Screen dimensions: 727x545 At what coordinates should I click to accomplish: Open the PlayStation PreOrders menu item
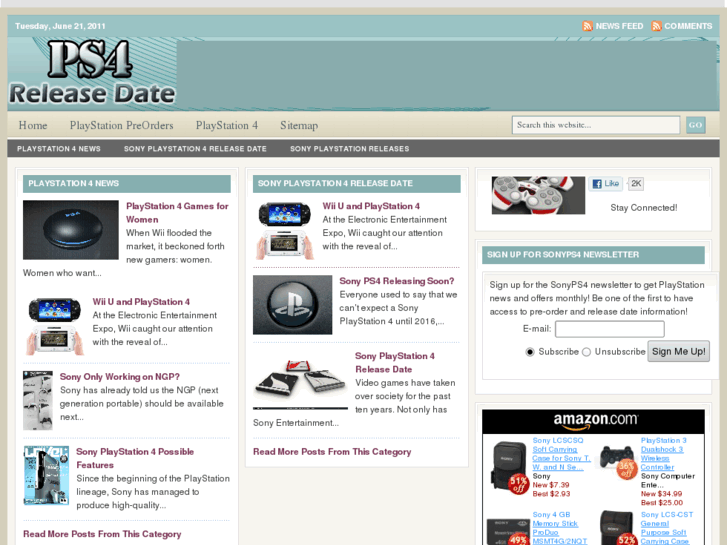(x=121, y=125)
